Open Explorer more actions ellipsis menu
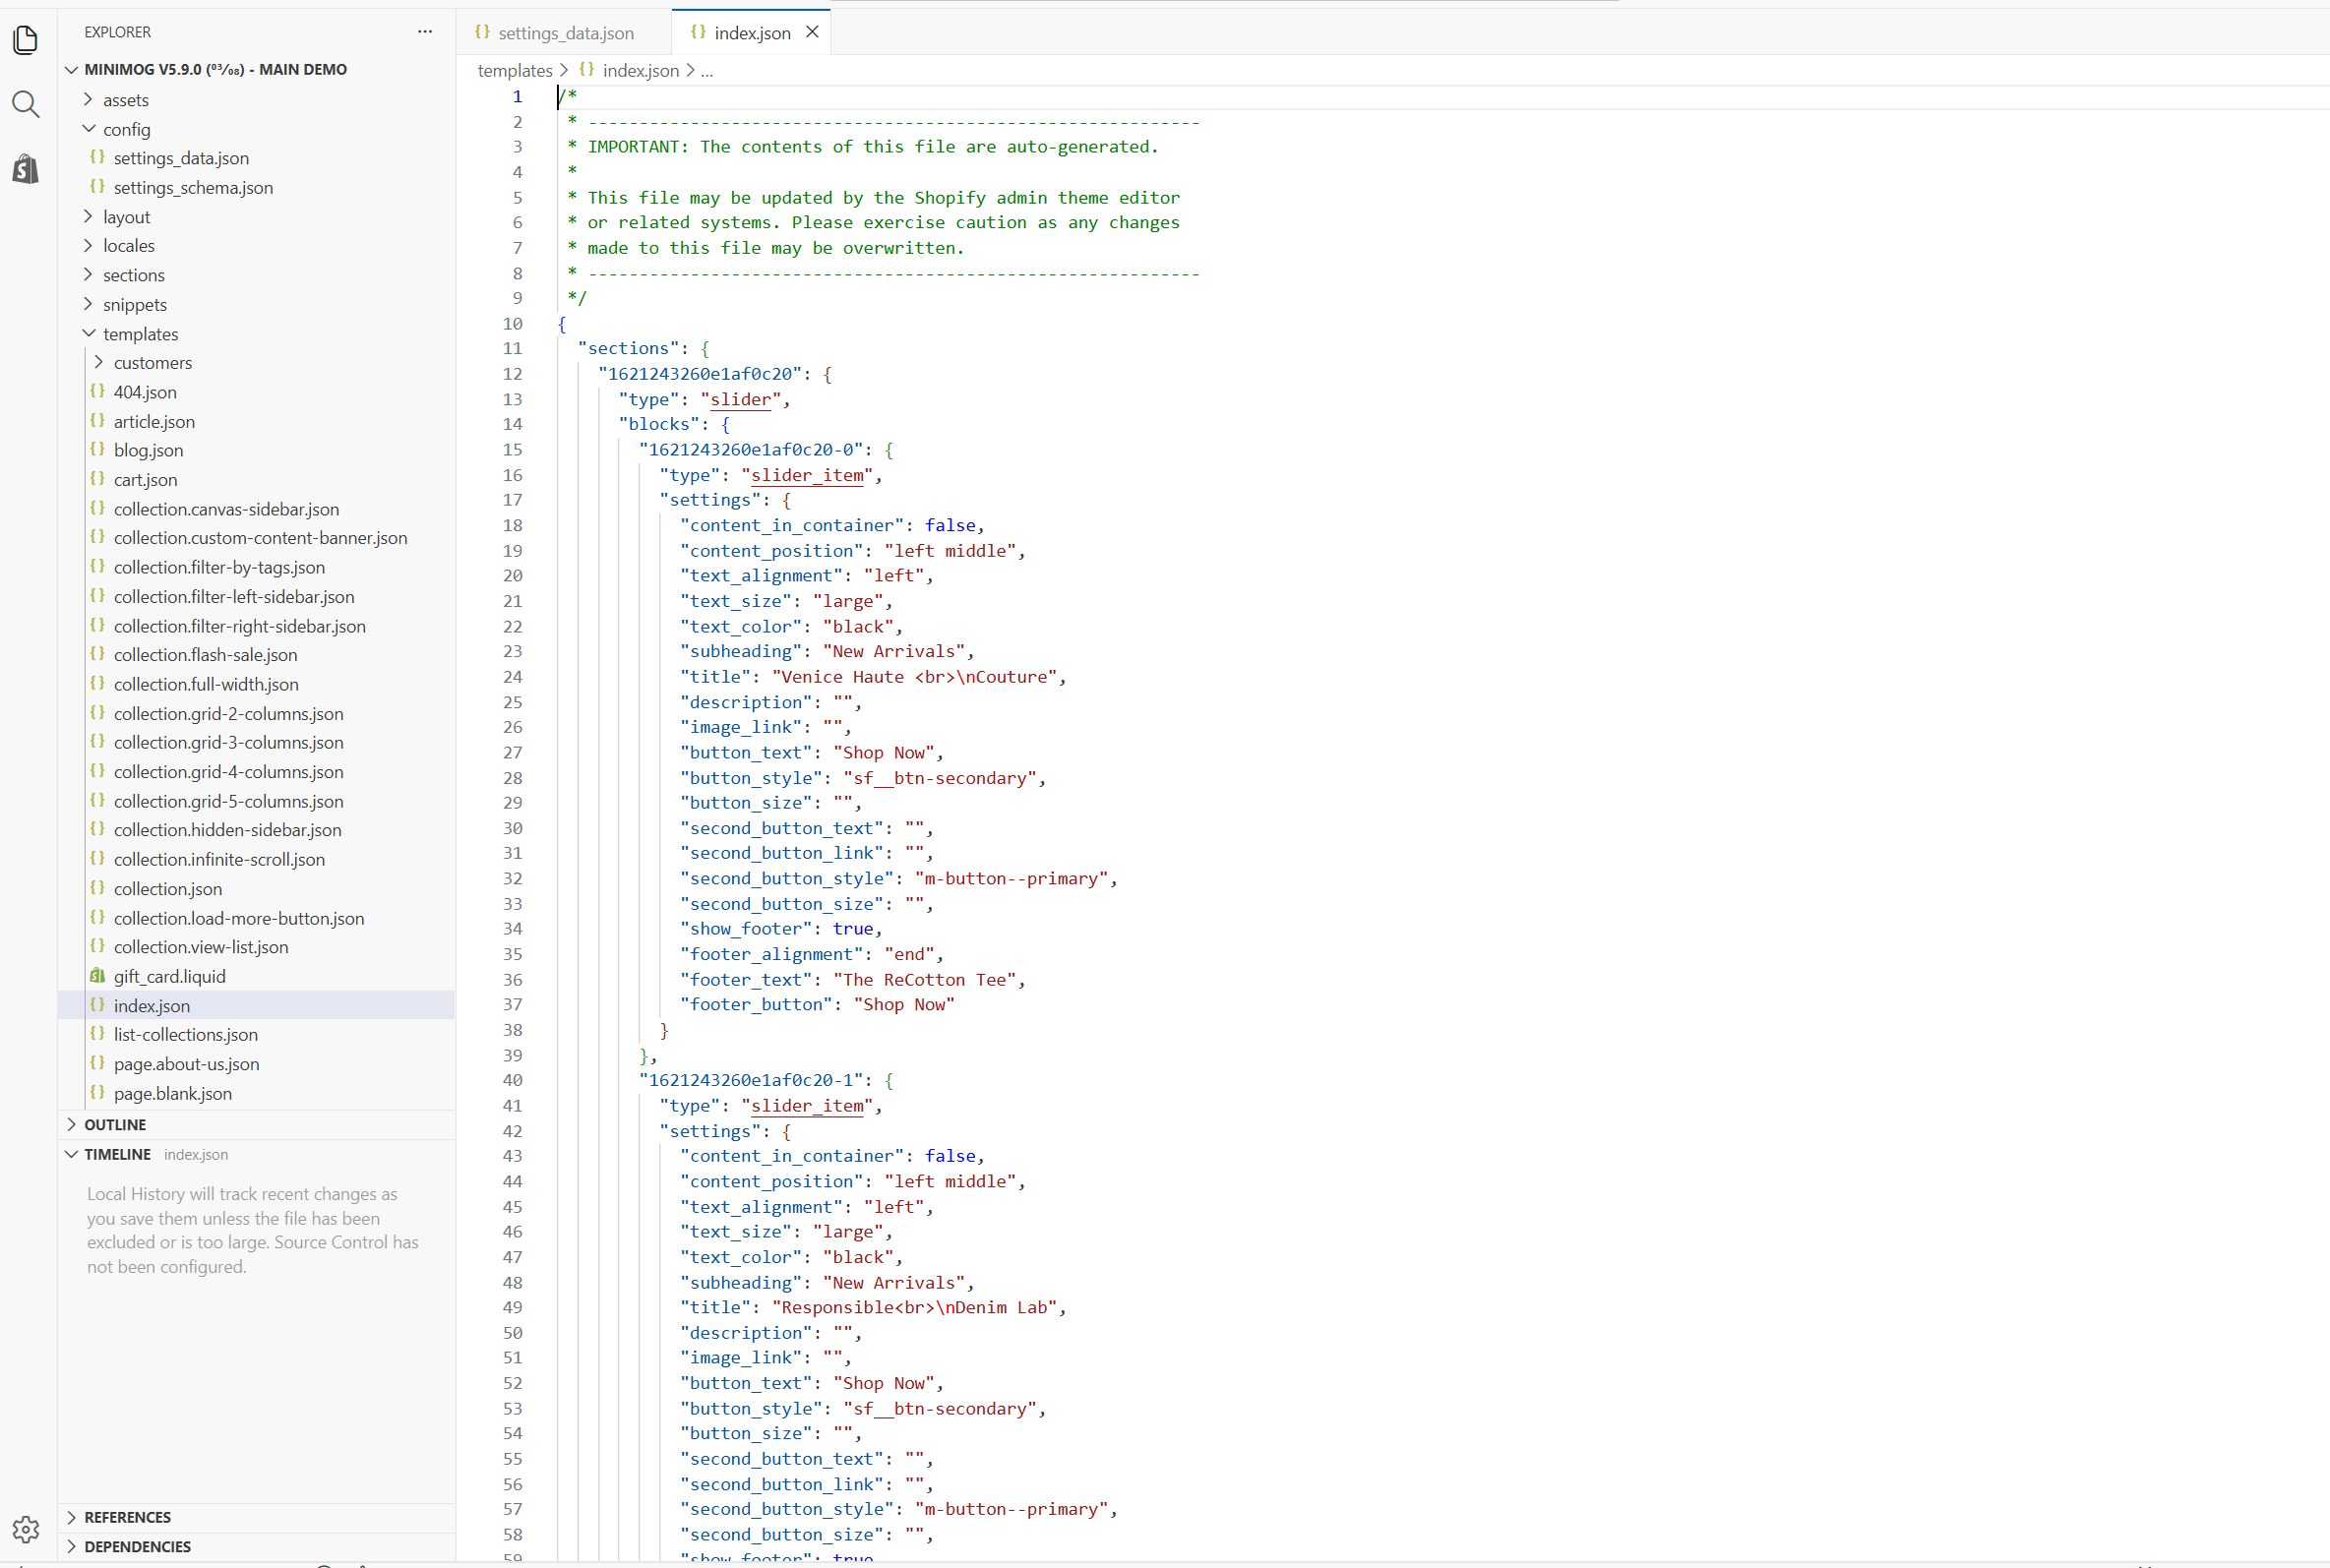 point(425,32)
